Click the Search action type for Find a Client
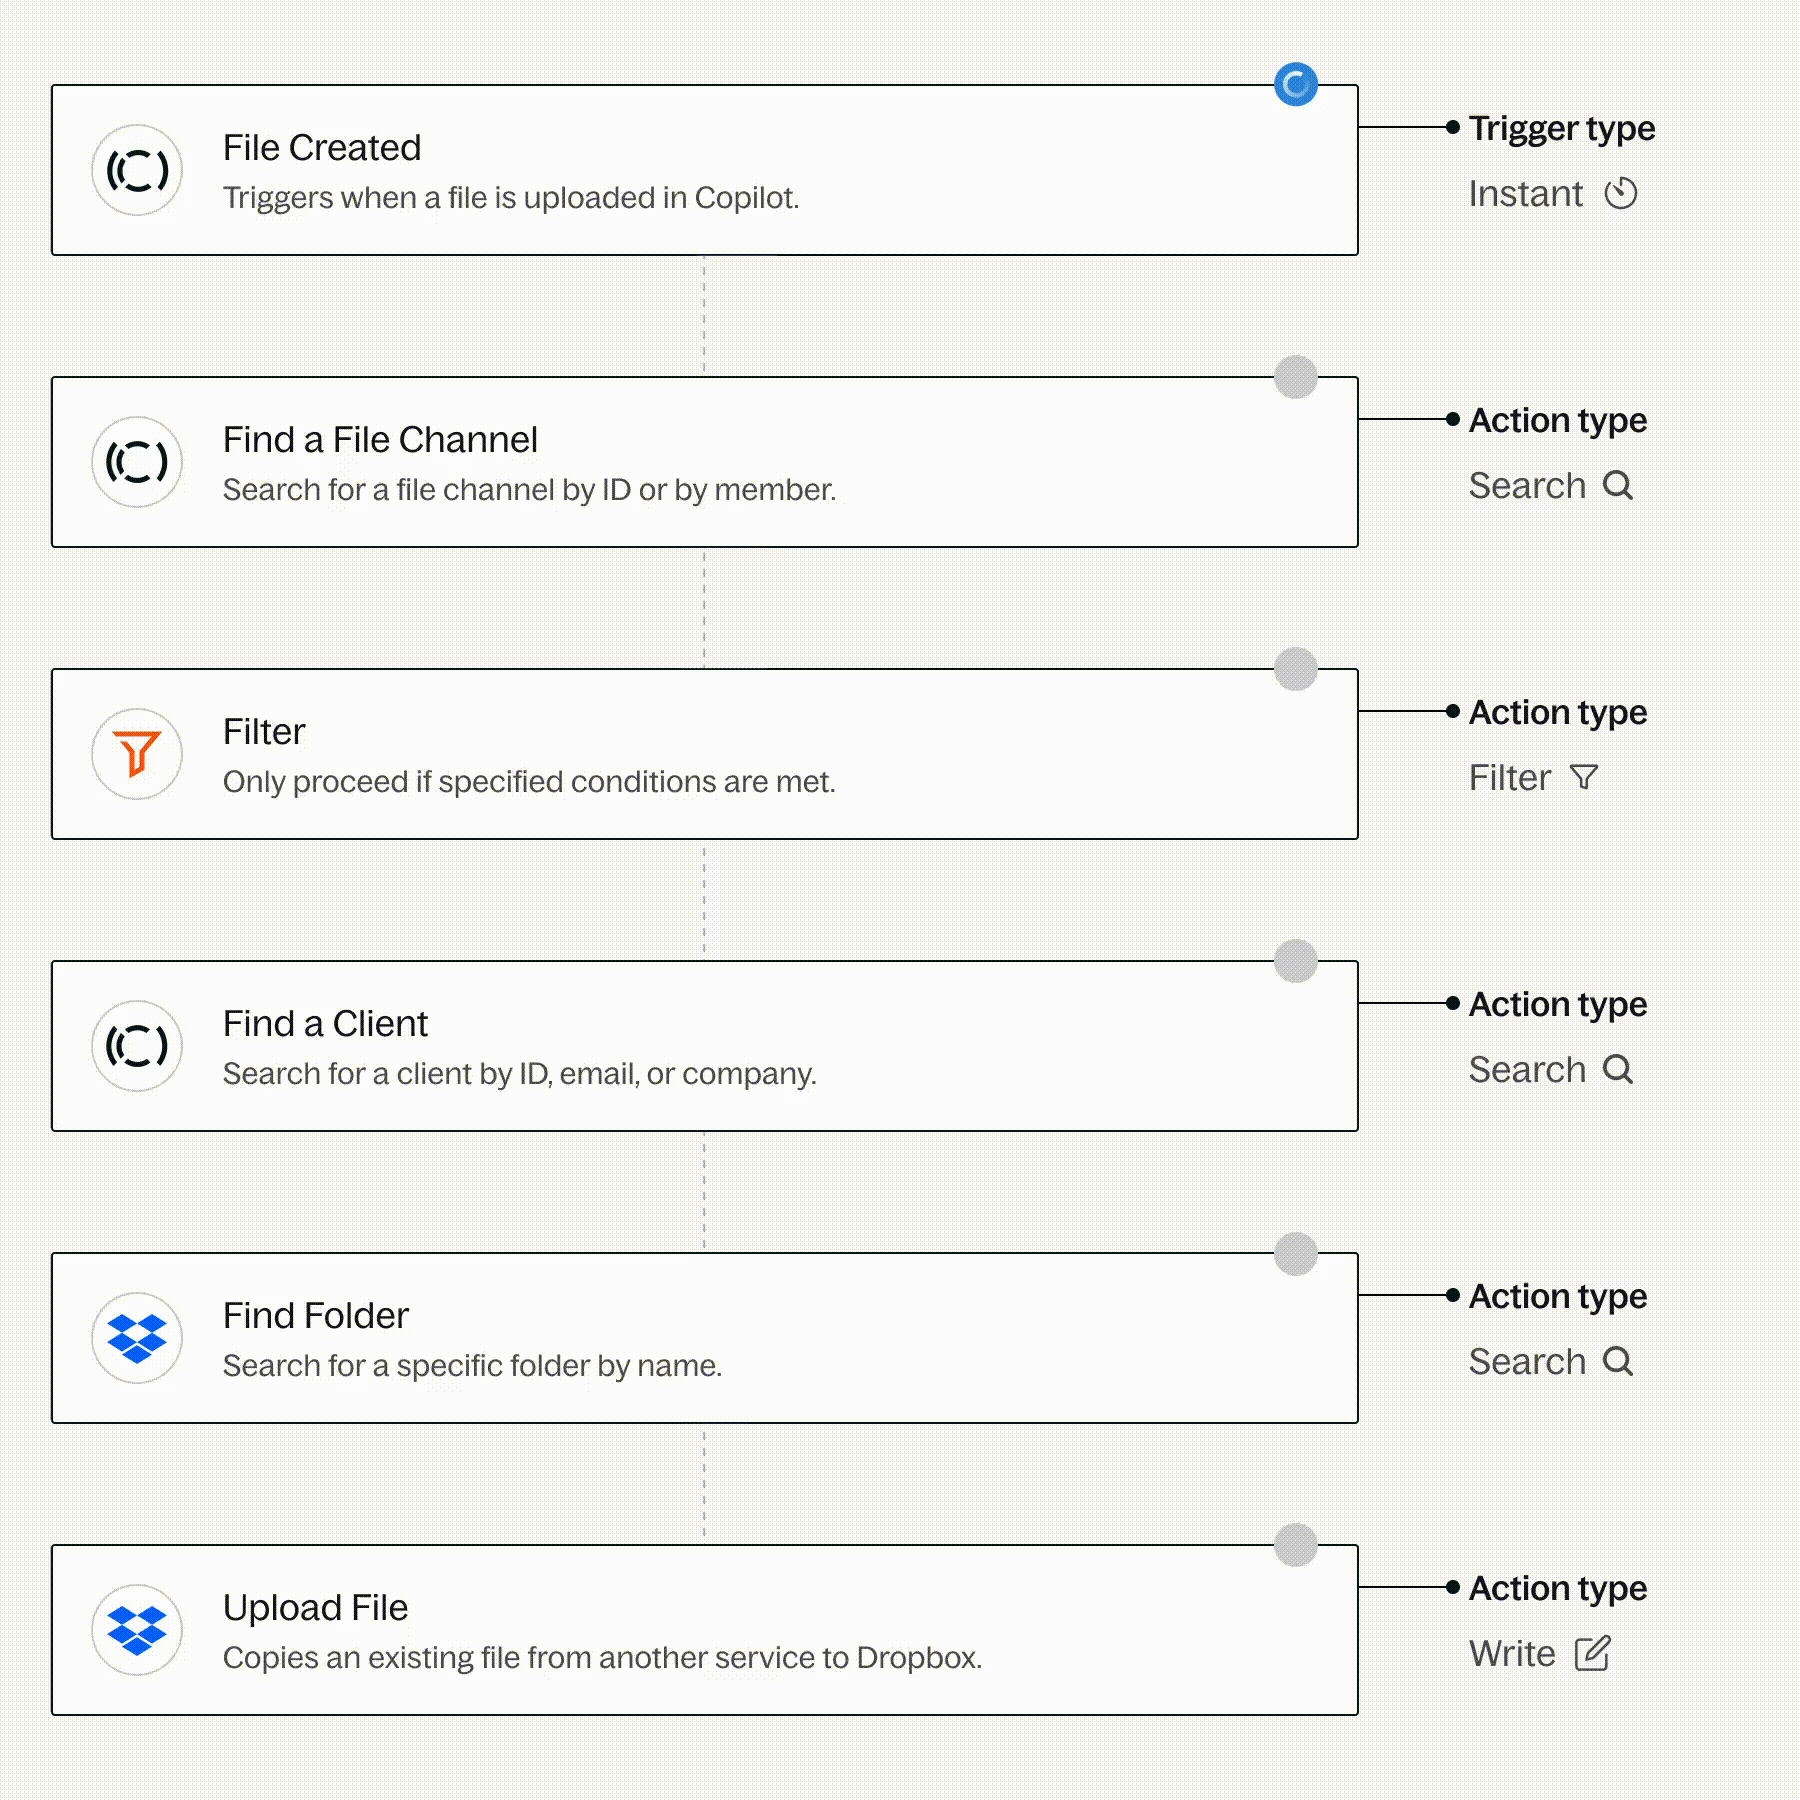 pyautogui.click(x=1527, y=1069)
